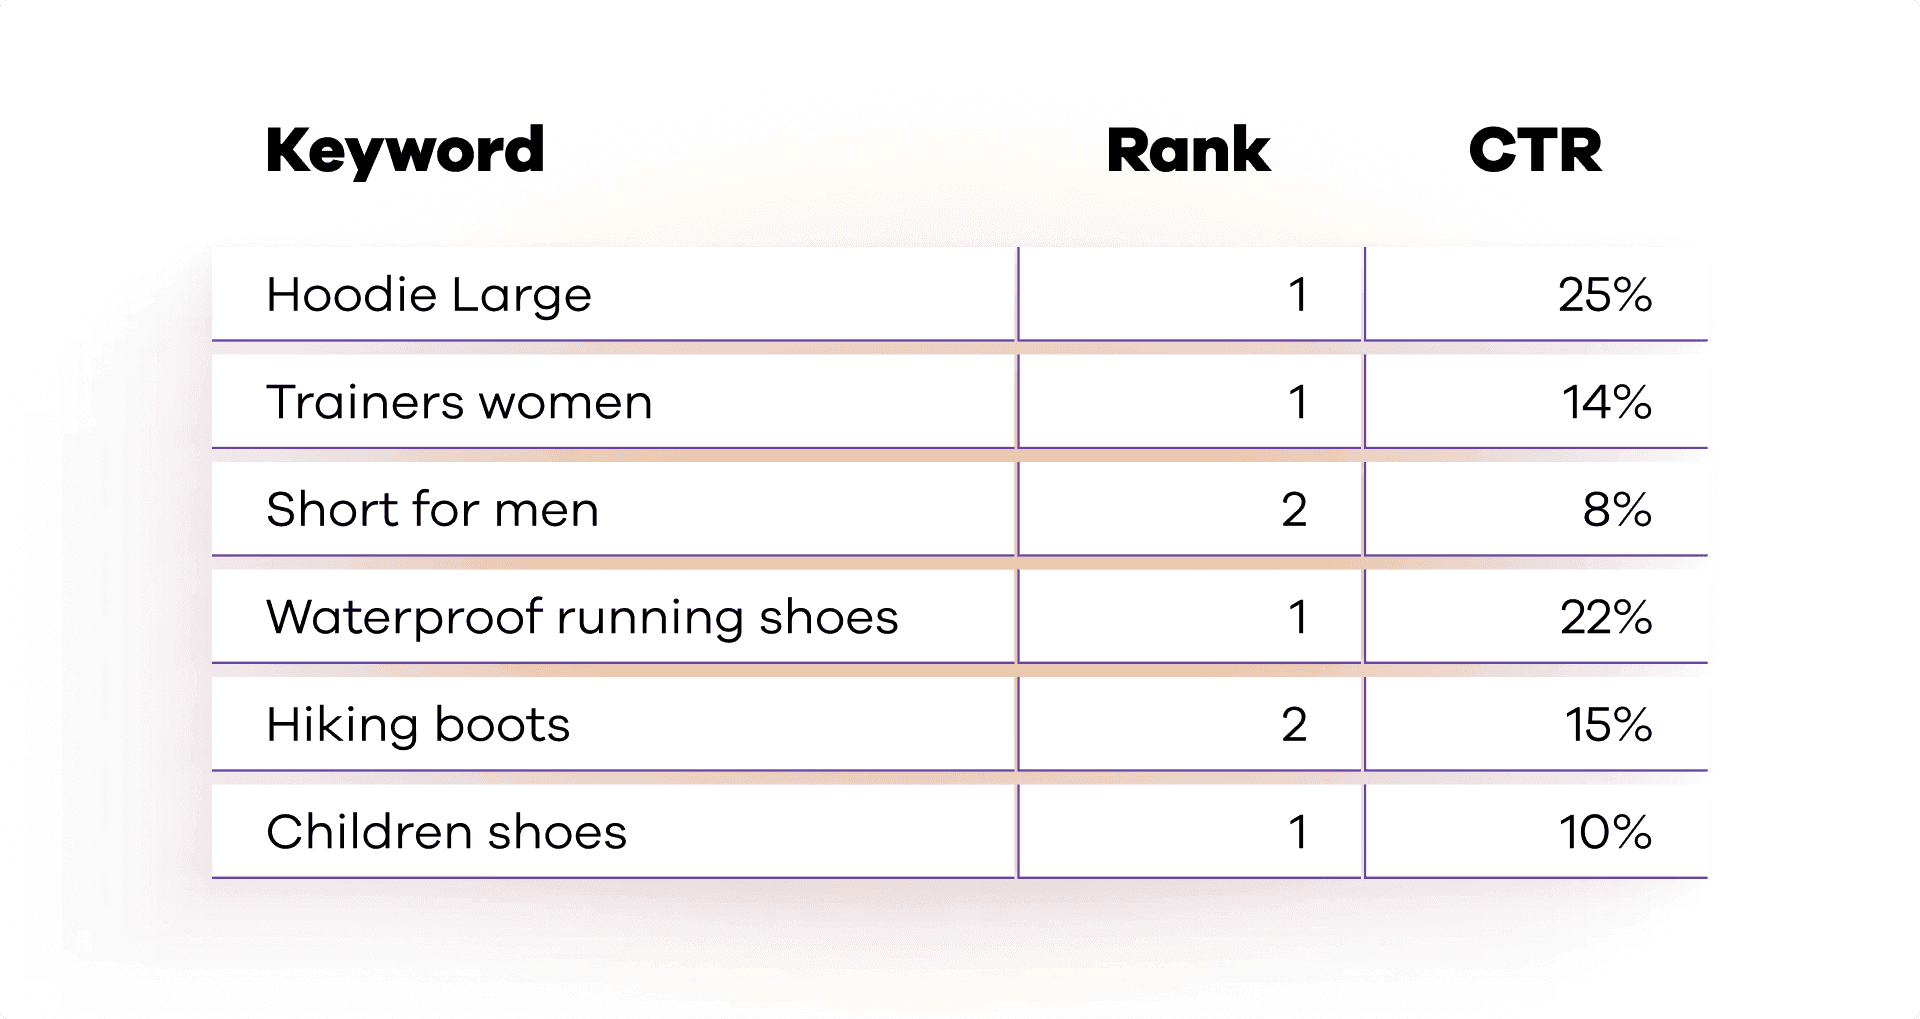The image size is (1920, 1019).
Task: Select the Trainers women keyword cell
Action: pyautogui.click(x=614, y=402)
